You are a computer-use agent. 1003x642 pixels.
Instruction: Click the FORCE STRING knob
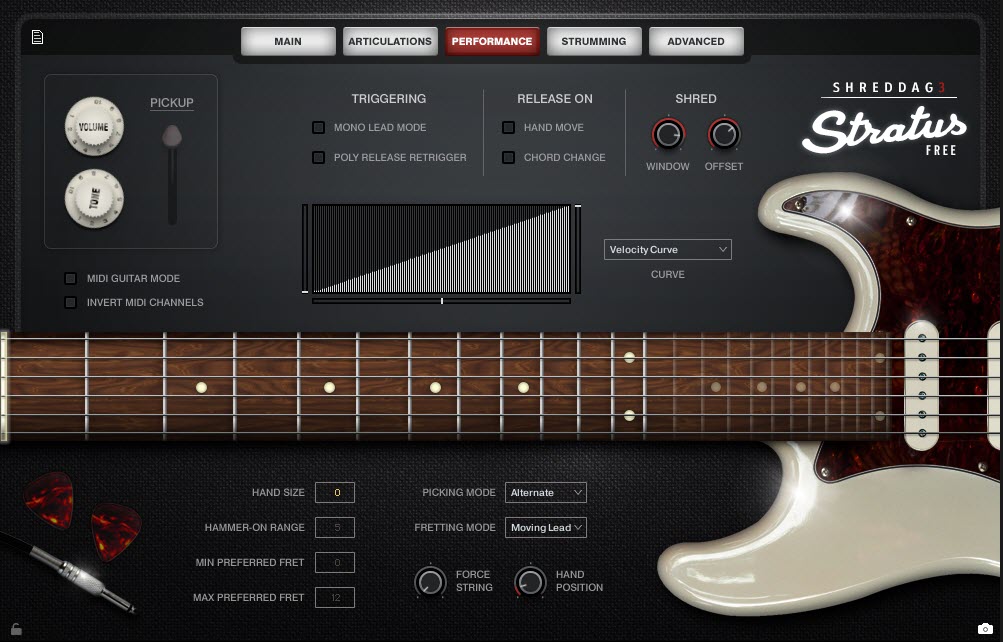tap(430, 581)
